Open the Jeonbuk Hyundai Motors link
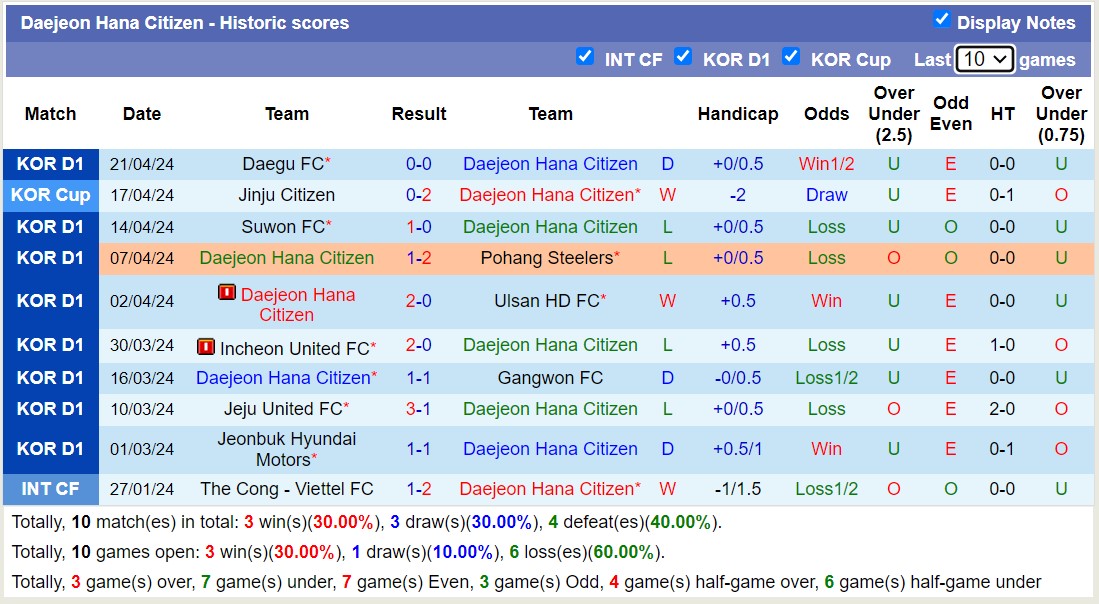This screenshot has height=604, width=1099. [287, 449]
